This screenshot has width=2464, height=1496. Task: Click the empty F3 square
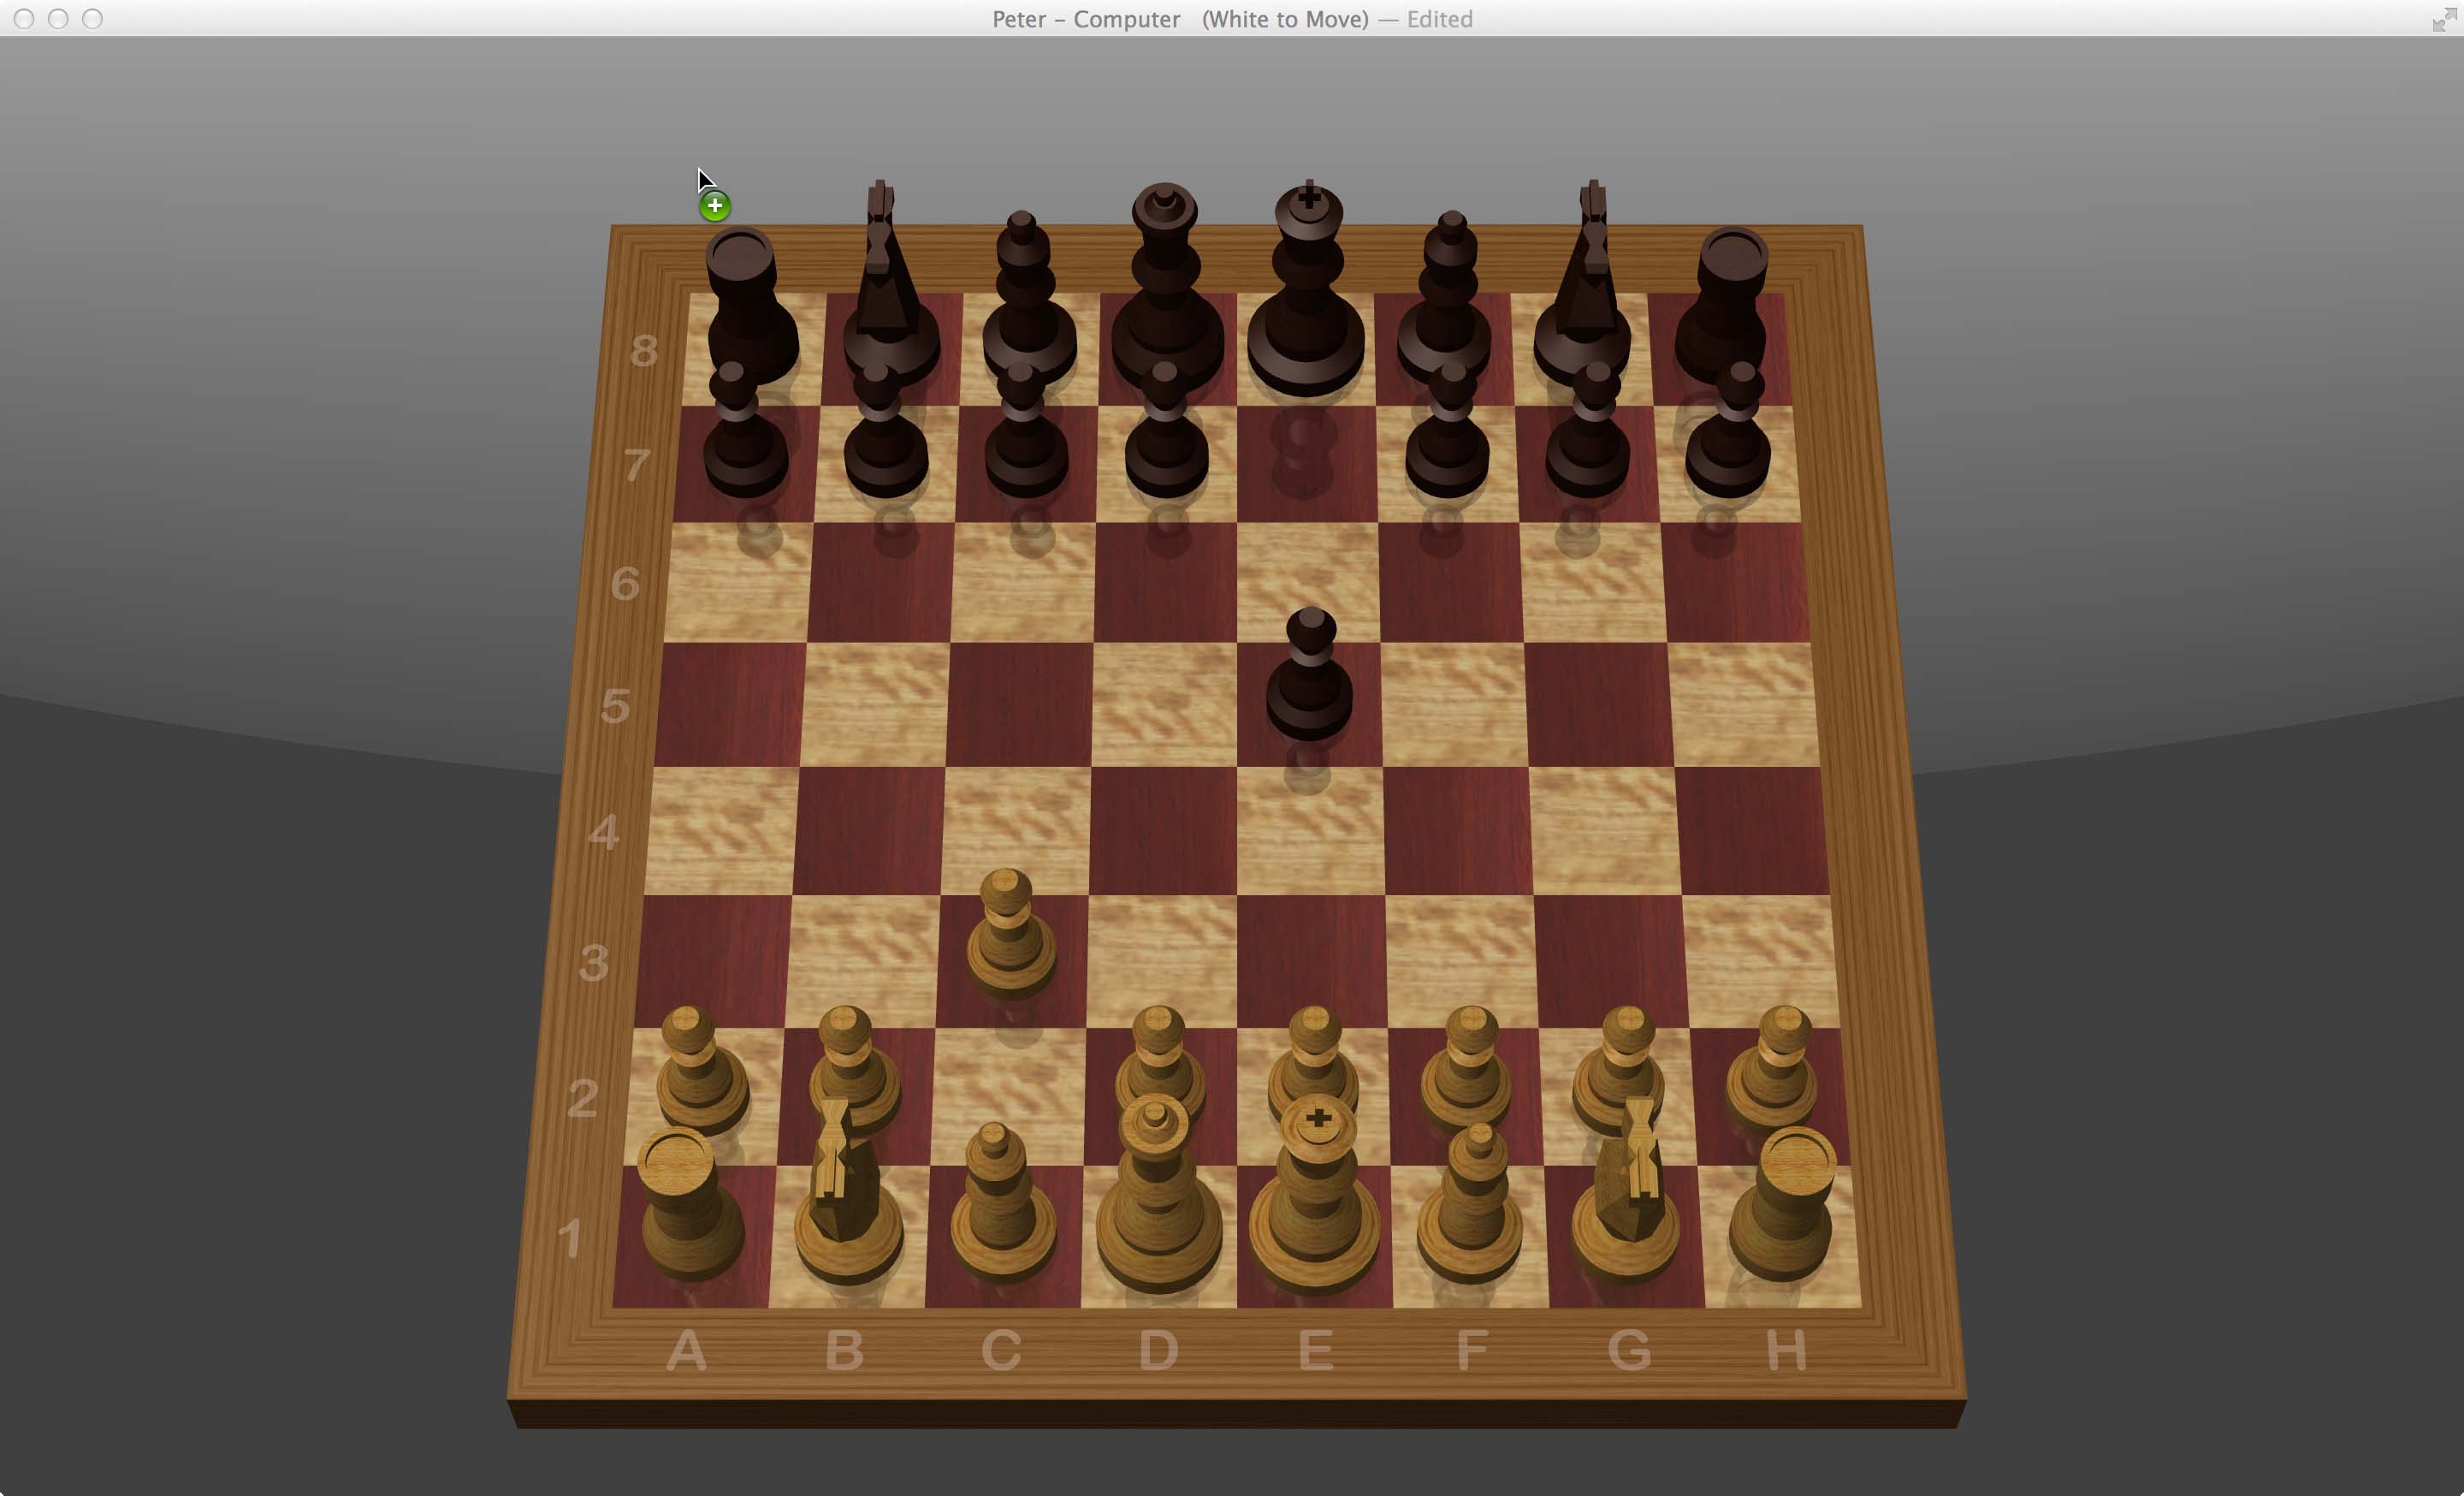coord(1462,961)
